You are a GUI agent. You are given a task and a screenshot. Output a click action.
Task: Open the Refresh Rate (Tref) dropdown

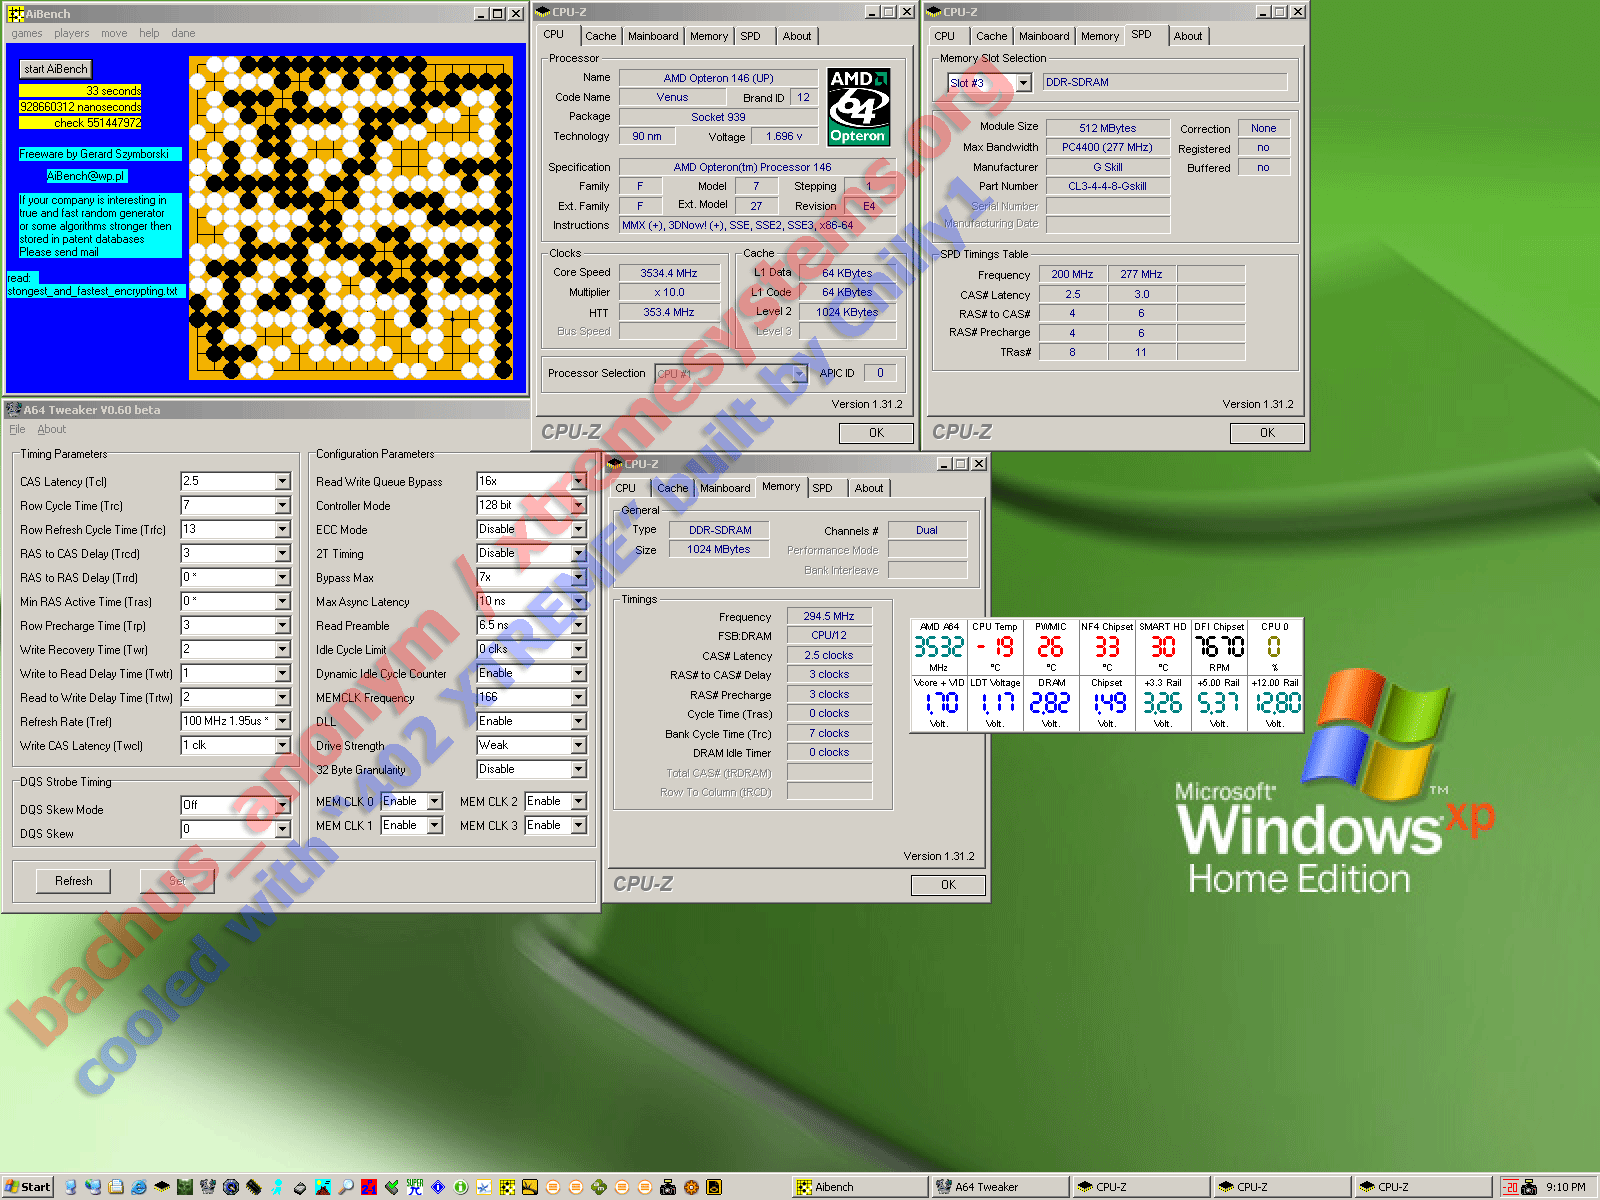pyautogui.click(x=283, y=722)
